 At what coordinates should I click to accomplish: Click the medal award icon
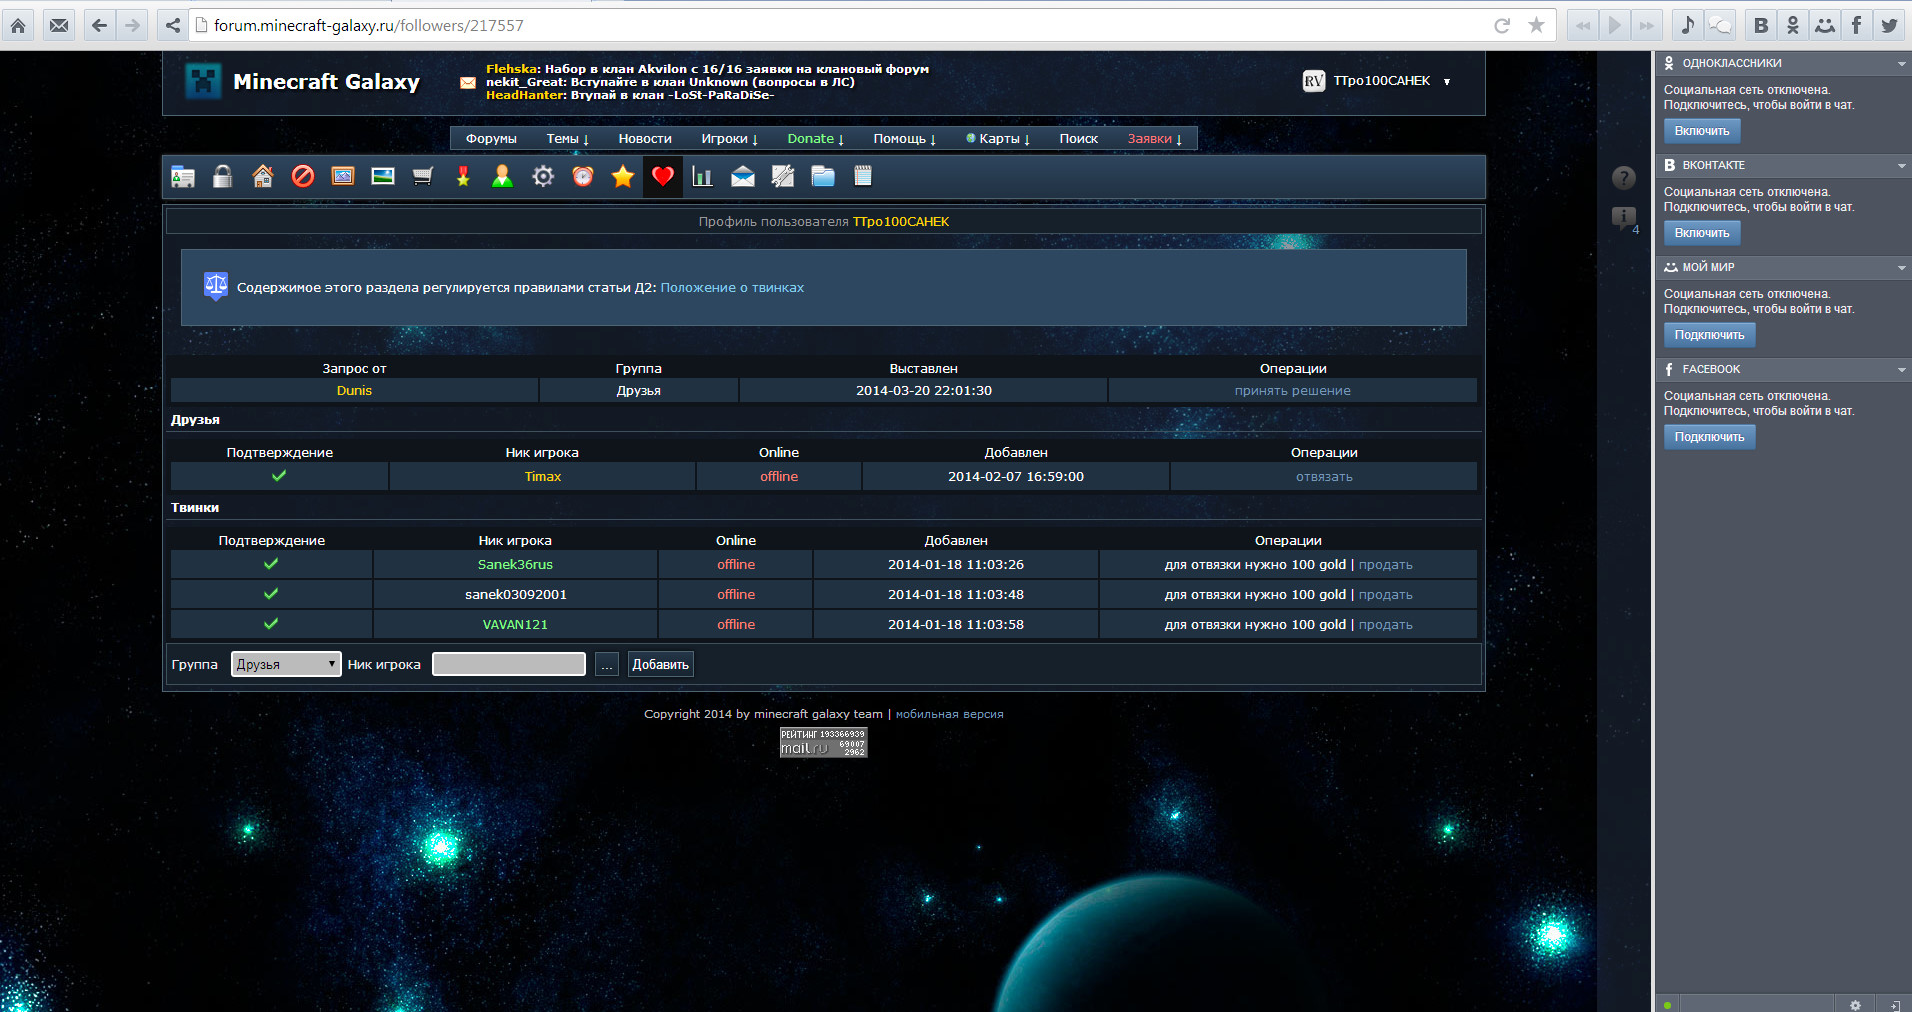[x=463, y=177]
